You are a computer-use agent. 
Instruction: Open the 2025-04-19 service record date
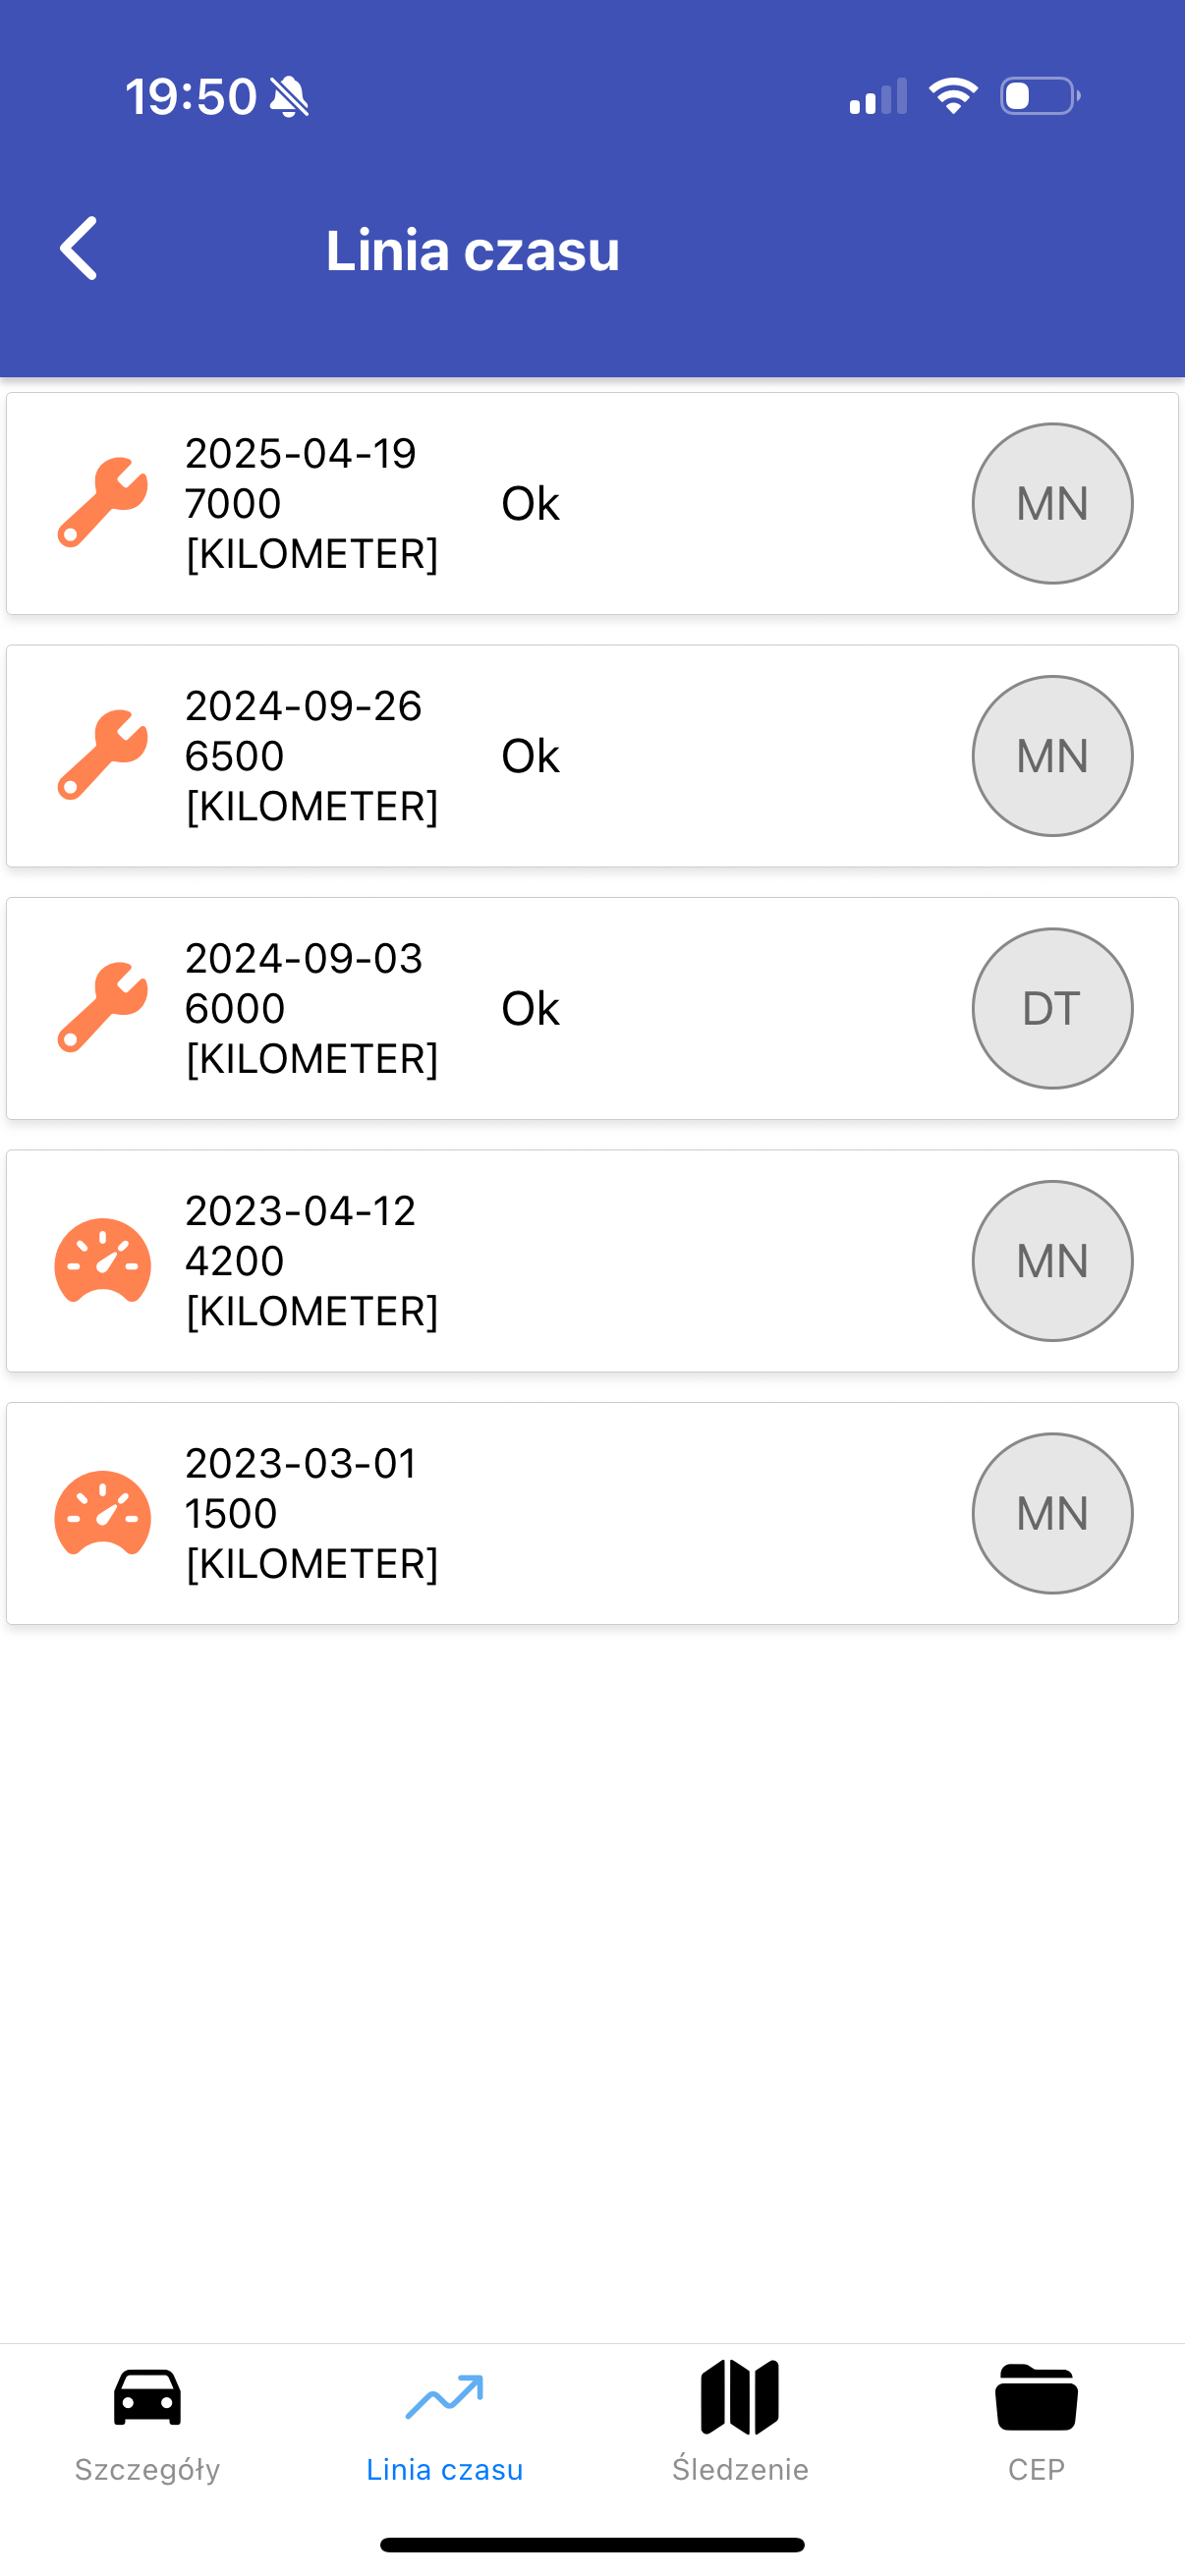click(x=301, y=454)
